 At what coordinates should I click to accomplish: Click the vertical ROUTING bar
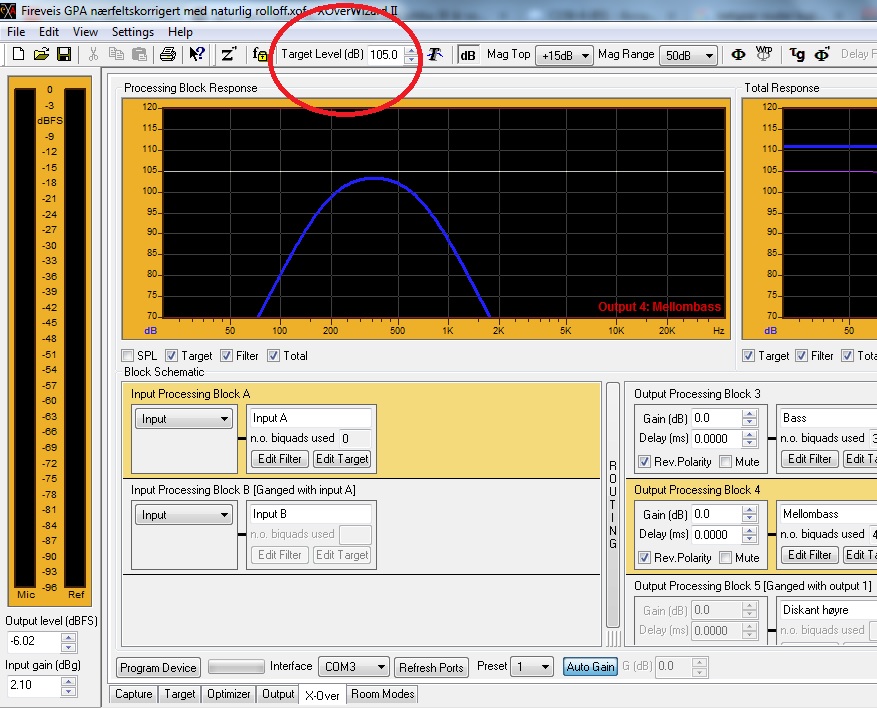pyautogui.click(x=613, y=504)
